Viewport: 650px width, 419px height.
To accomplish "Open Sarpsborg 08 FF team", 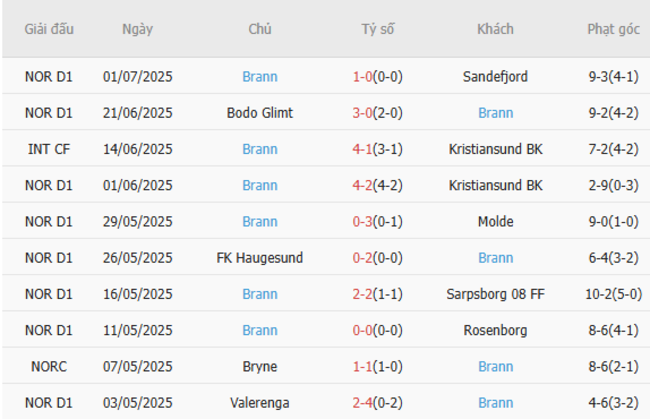I will pyautogui.click(x=496, y=294).
